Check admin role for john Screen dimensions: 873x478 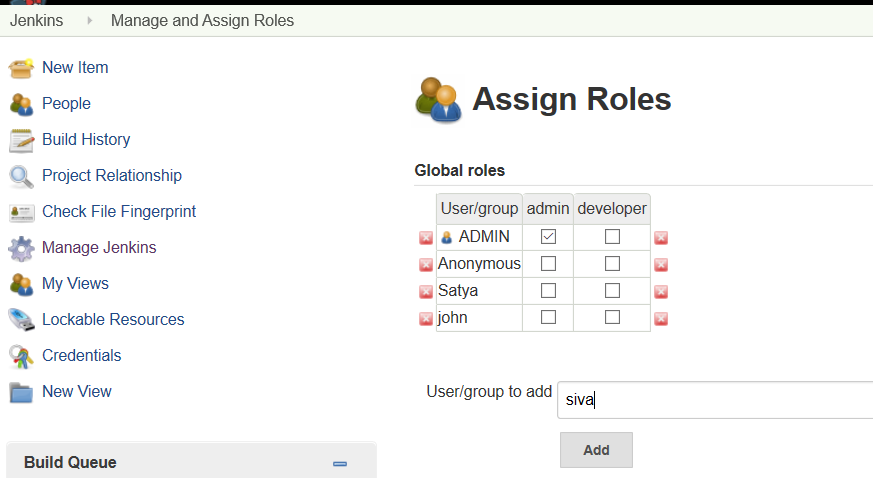coord(548,318)
